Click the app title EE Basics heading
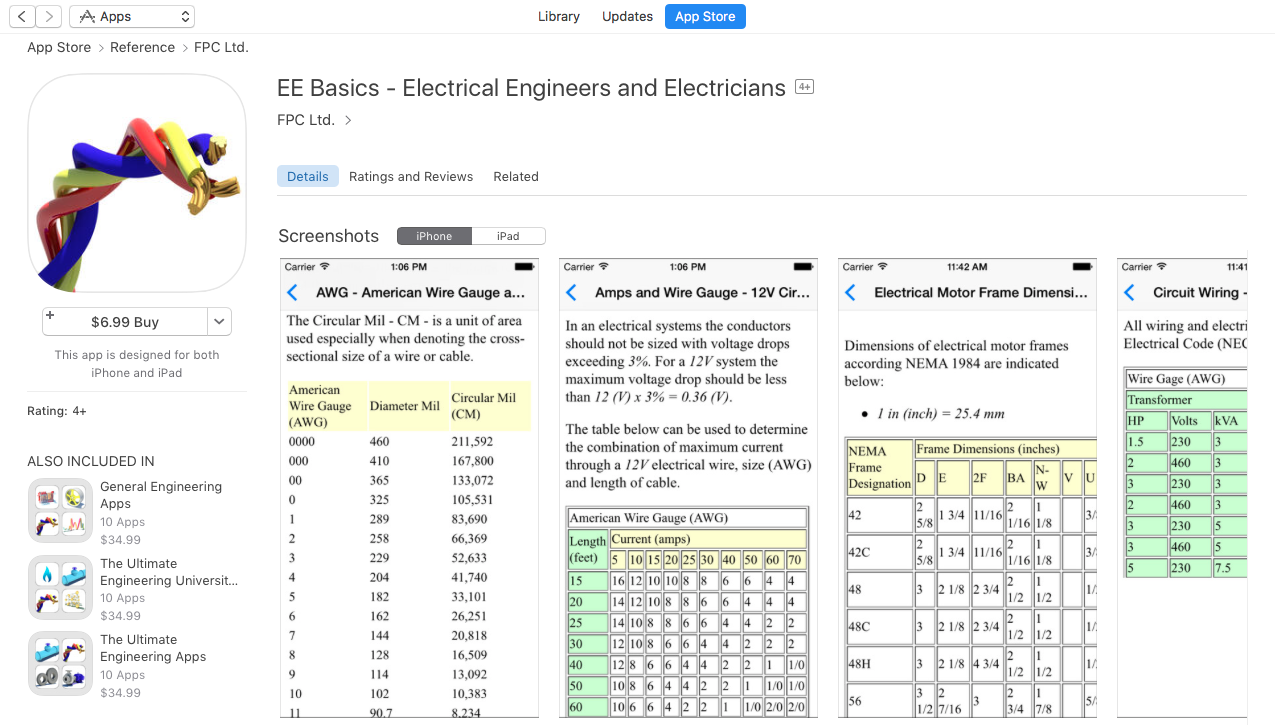The width and height of the screenshot is (1275, 725). pos(531,88)
